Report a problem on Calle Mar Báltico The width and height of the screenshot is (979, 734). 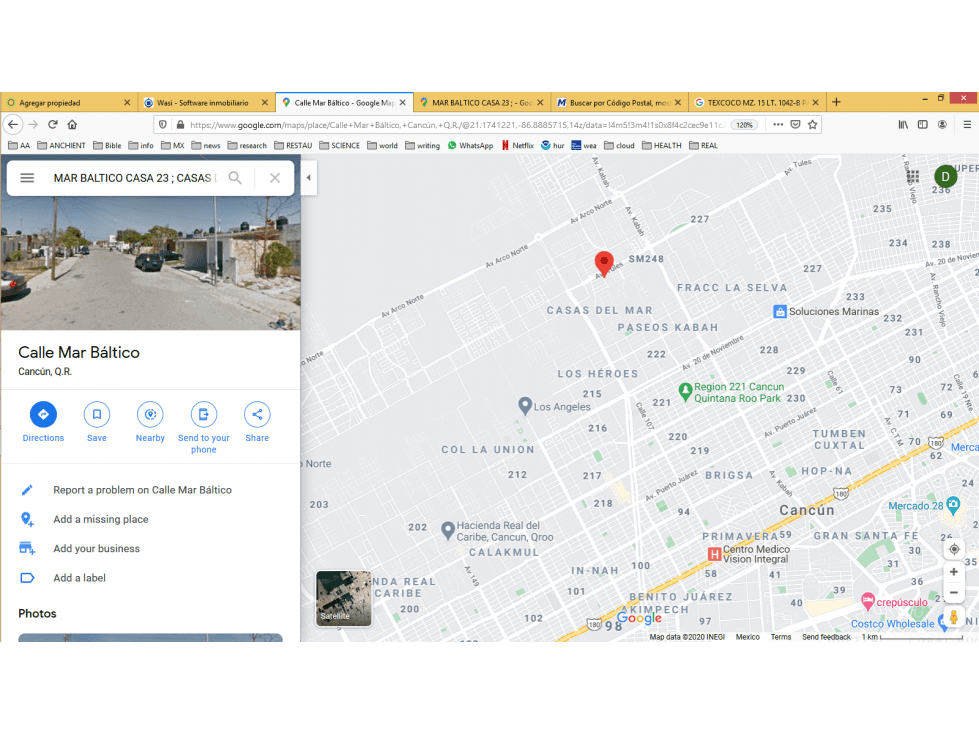click(142, 490)
